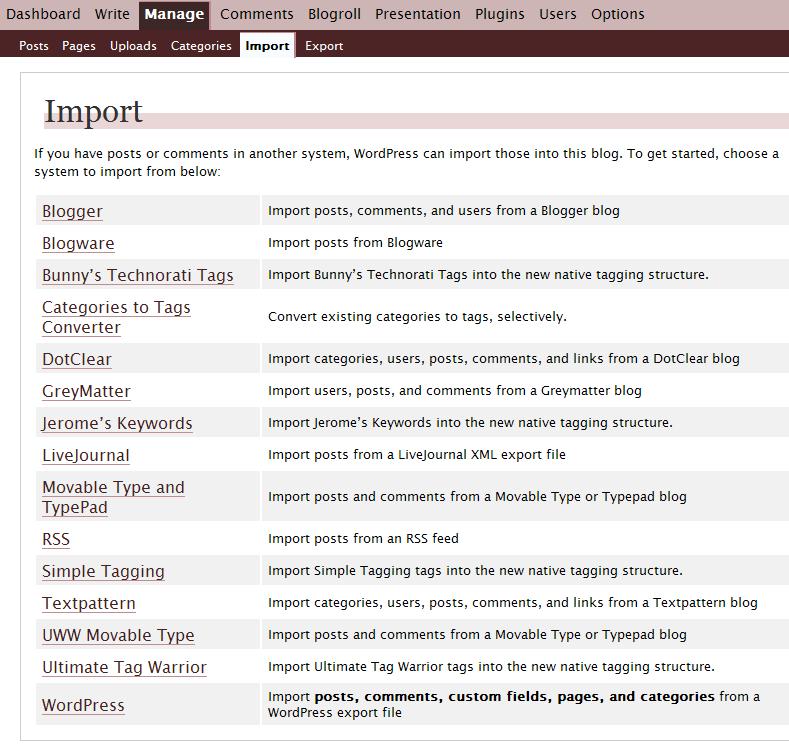Open the Dashboard menu

[43, 14]
